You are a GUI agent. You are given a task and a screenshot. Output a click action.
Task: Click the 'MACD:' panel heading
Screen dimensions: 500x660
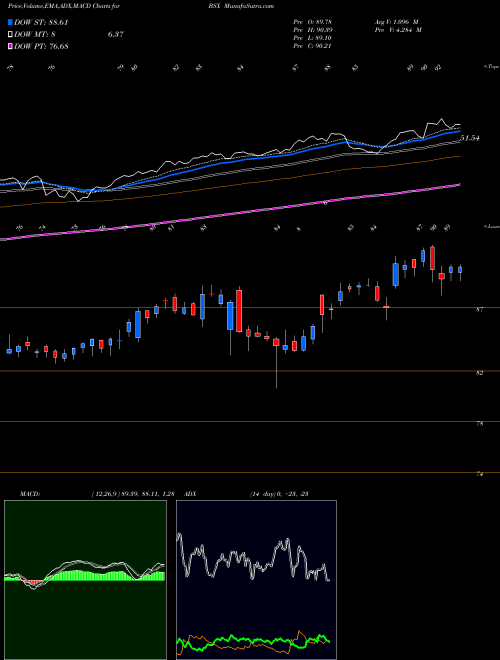[30, 494]
